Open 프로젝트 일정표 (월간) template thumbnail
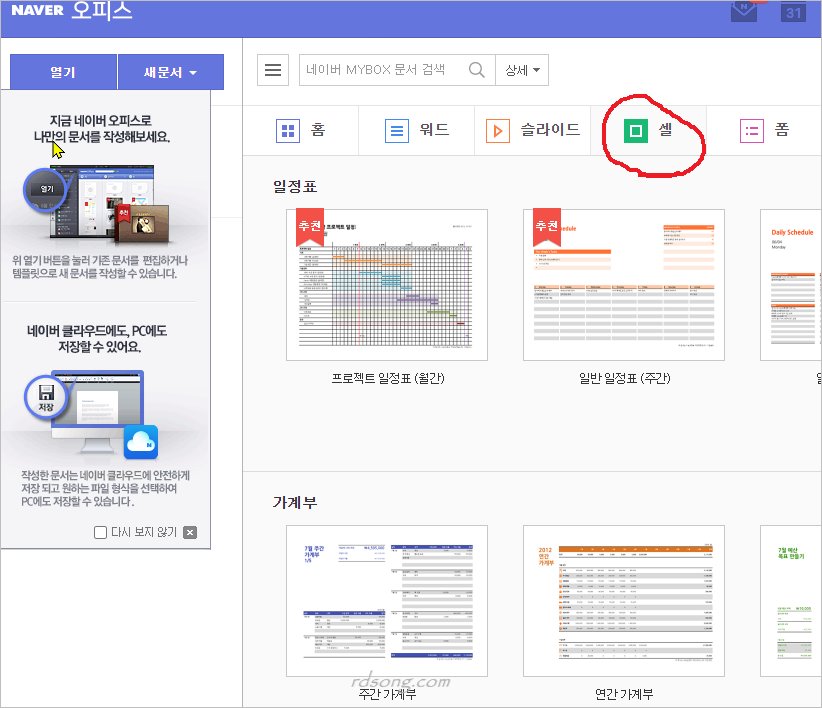822x708 pixels. pos(387,284)
